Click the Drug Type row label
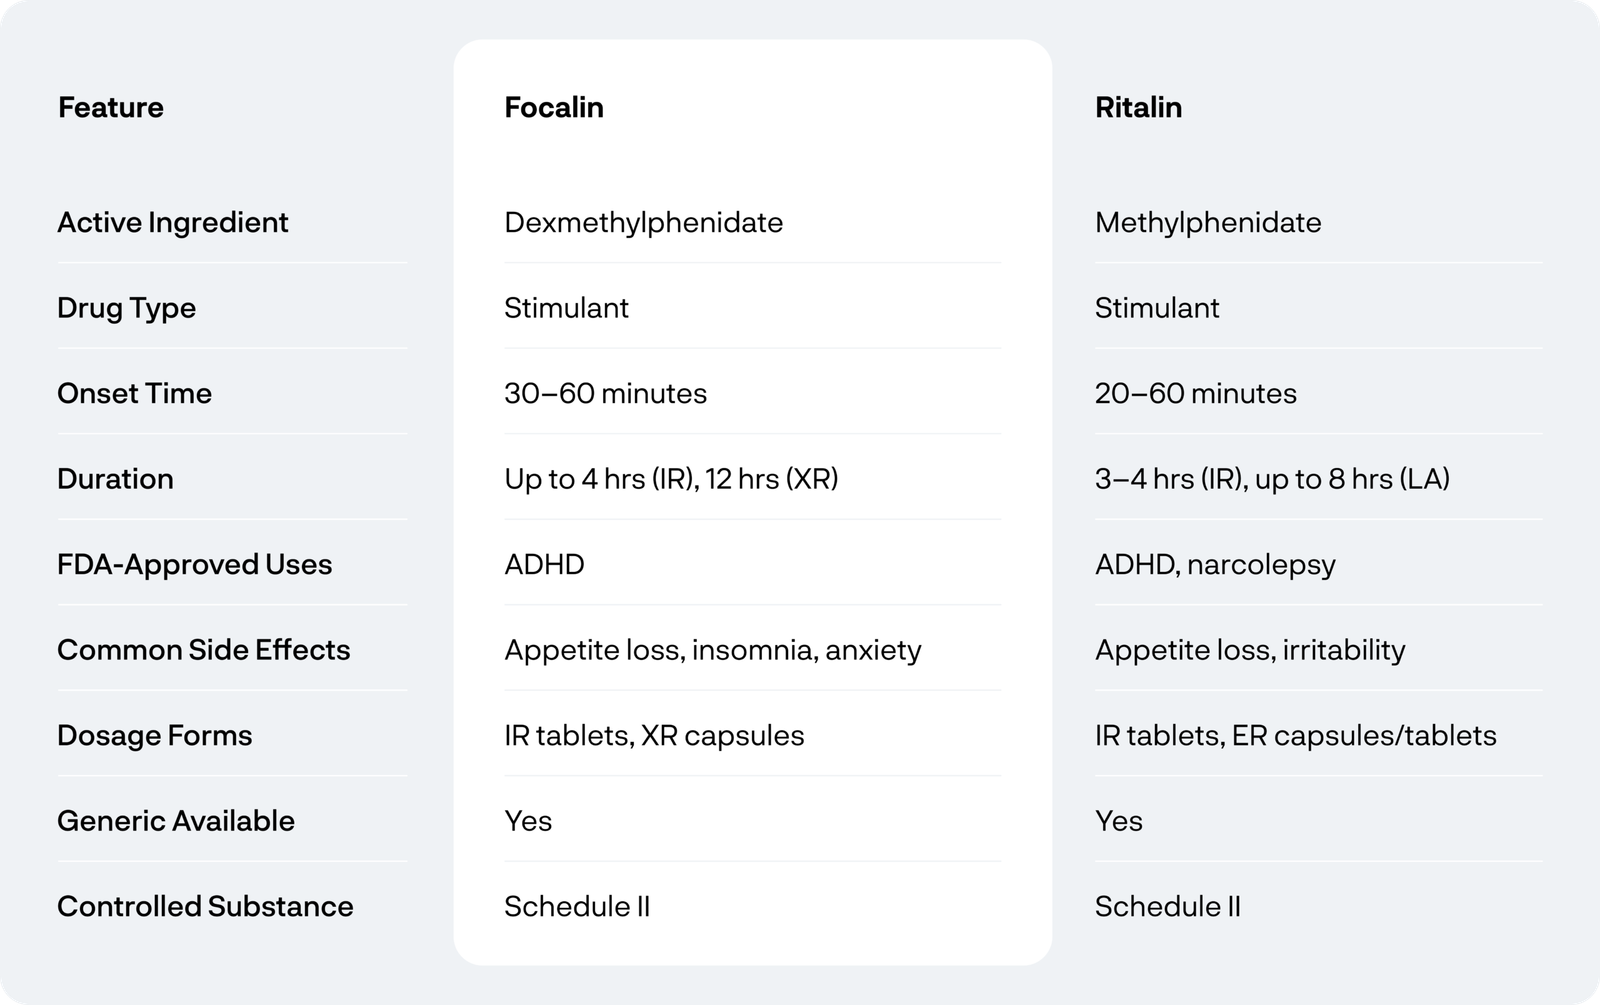This screenshot has height=1005, width=1600. click(127, 308)
